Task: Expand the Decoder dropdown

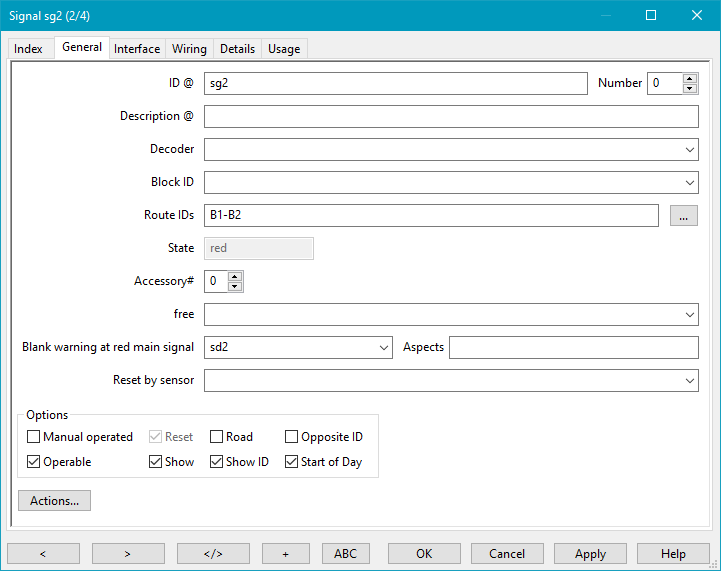Action: [690, 149]
